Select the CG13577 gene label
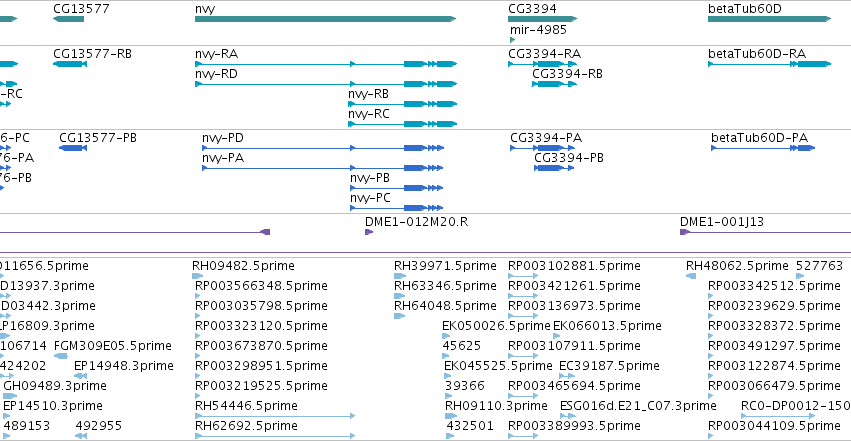 (81, 9)
